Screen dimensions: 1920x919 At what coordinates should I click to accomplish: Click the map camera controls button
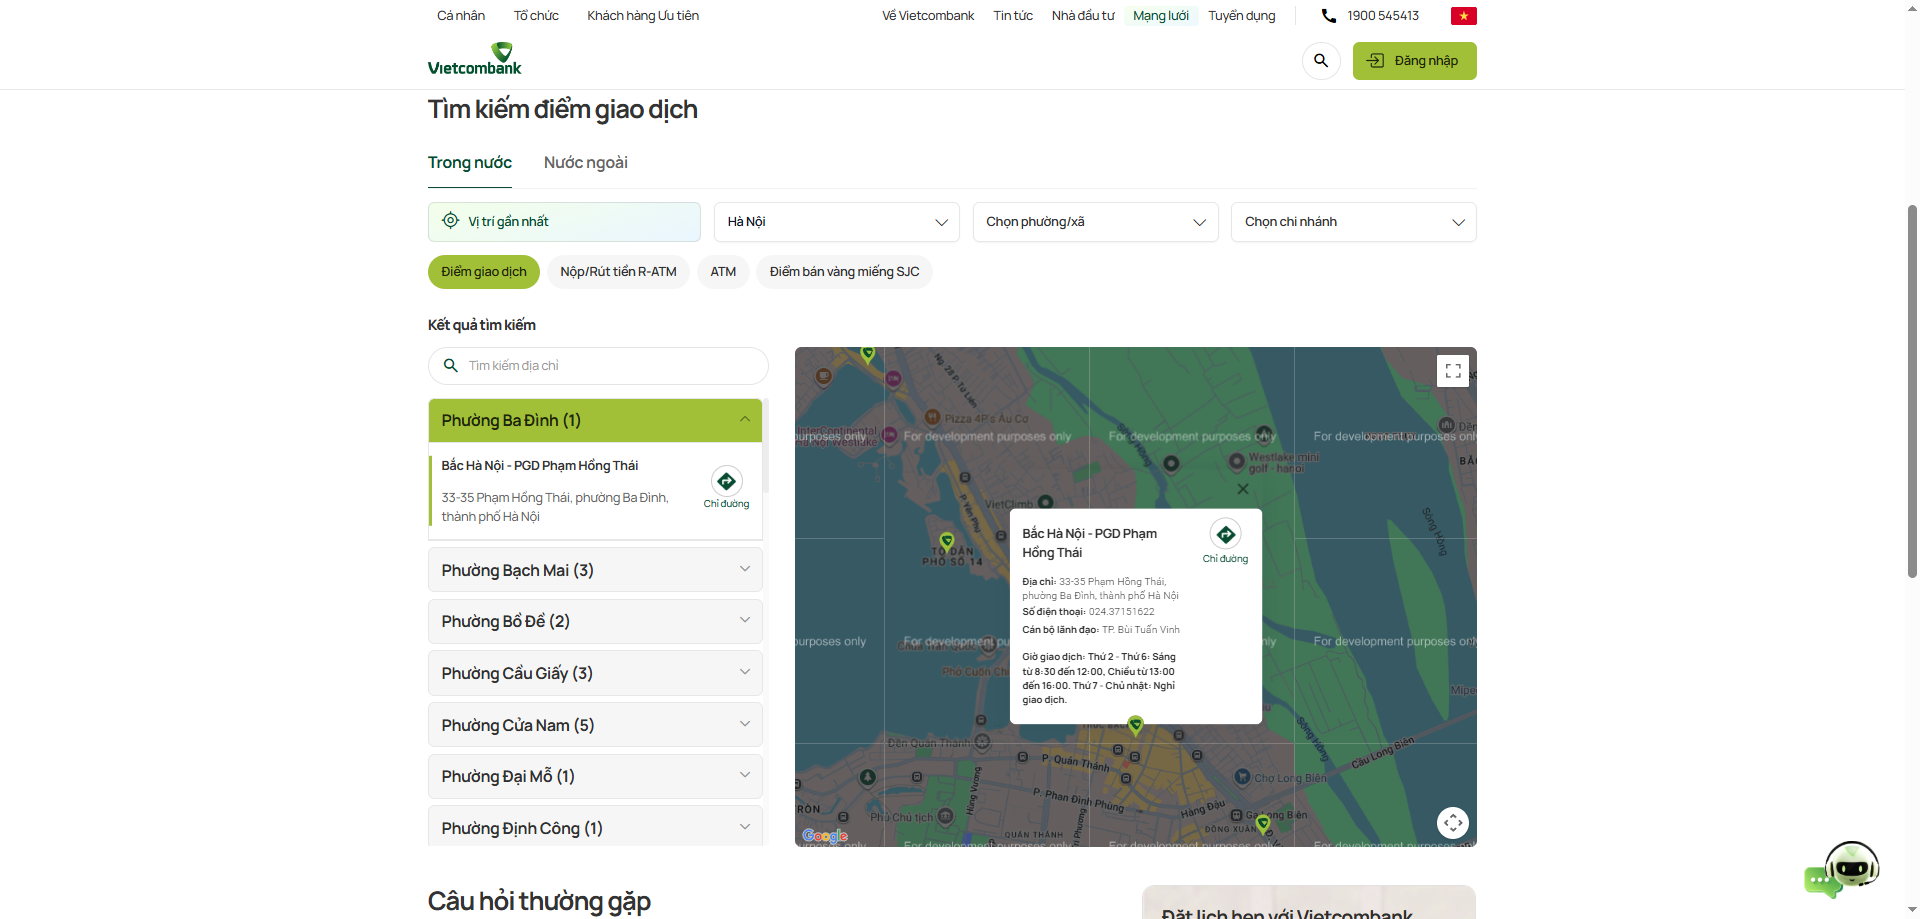(1452, 822)
